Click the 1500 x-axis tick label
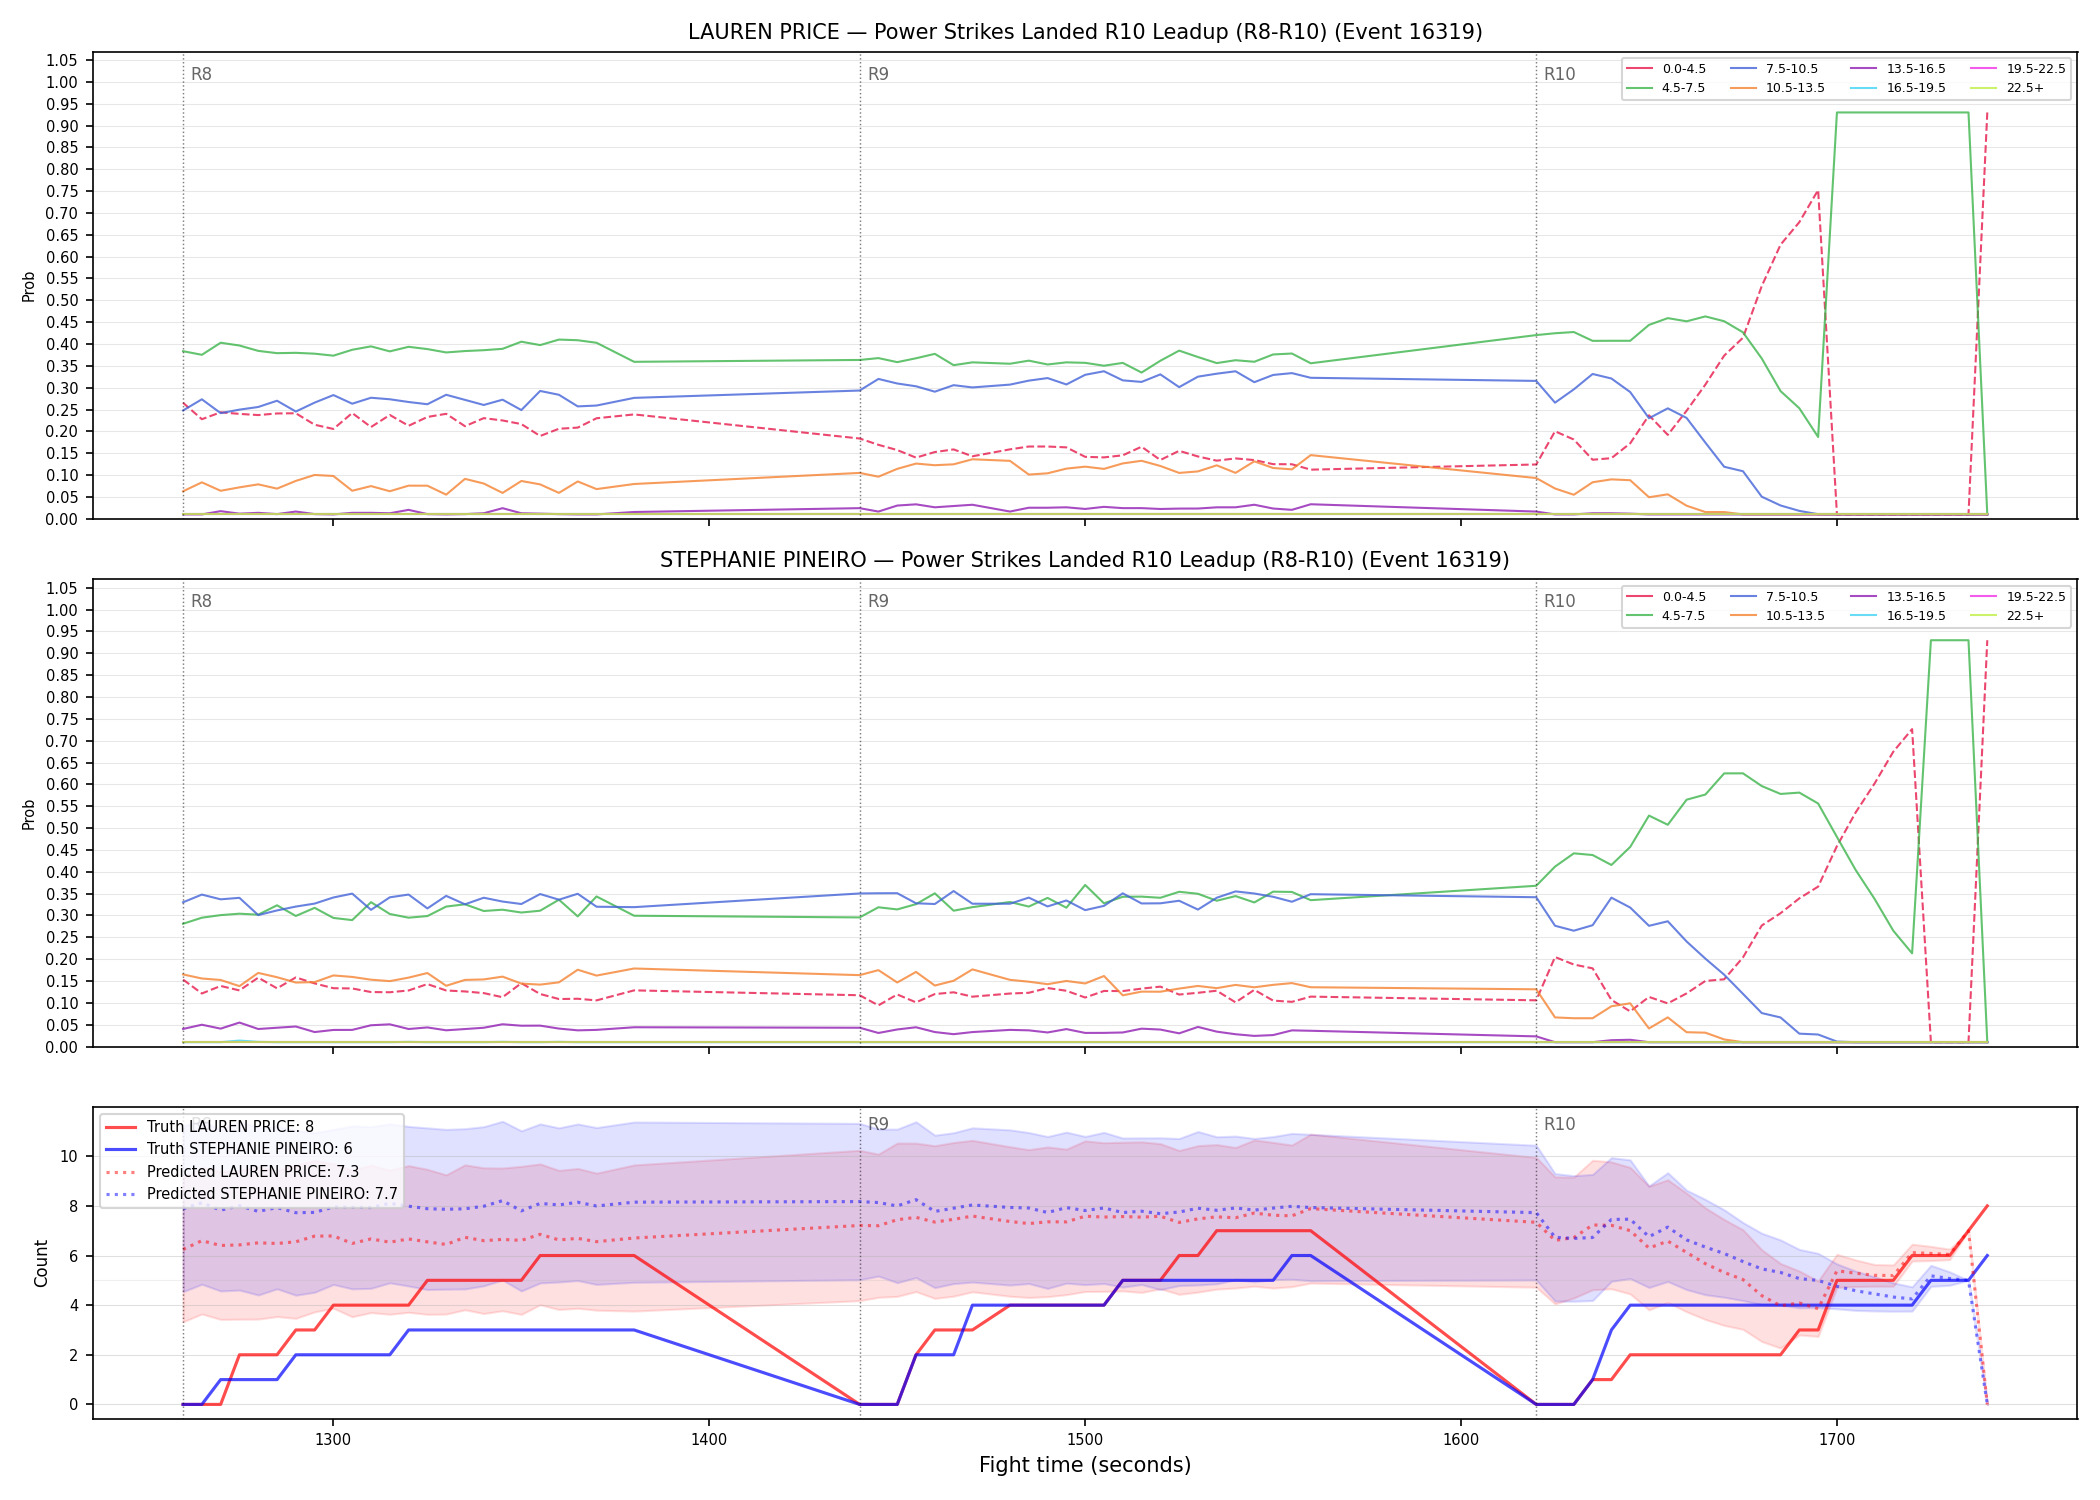 pos(1085,1440)
